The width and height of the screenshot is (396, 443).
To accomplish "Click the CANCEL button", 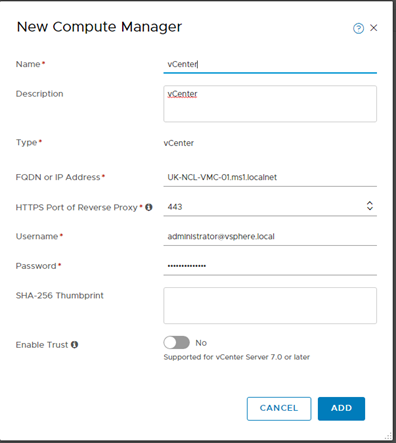I will pos(279,408).
